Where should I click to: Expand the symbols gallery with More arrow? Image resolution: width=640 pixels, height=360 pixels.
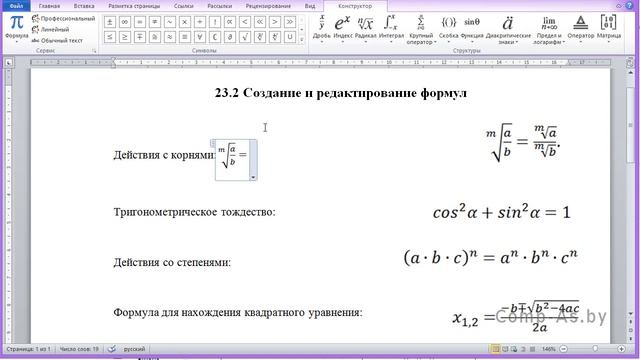coord(302,39)
